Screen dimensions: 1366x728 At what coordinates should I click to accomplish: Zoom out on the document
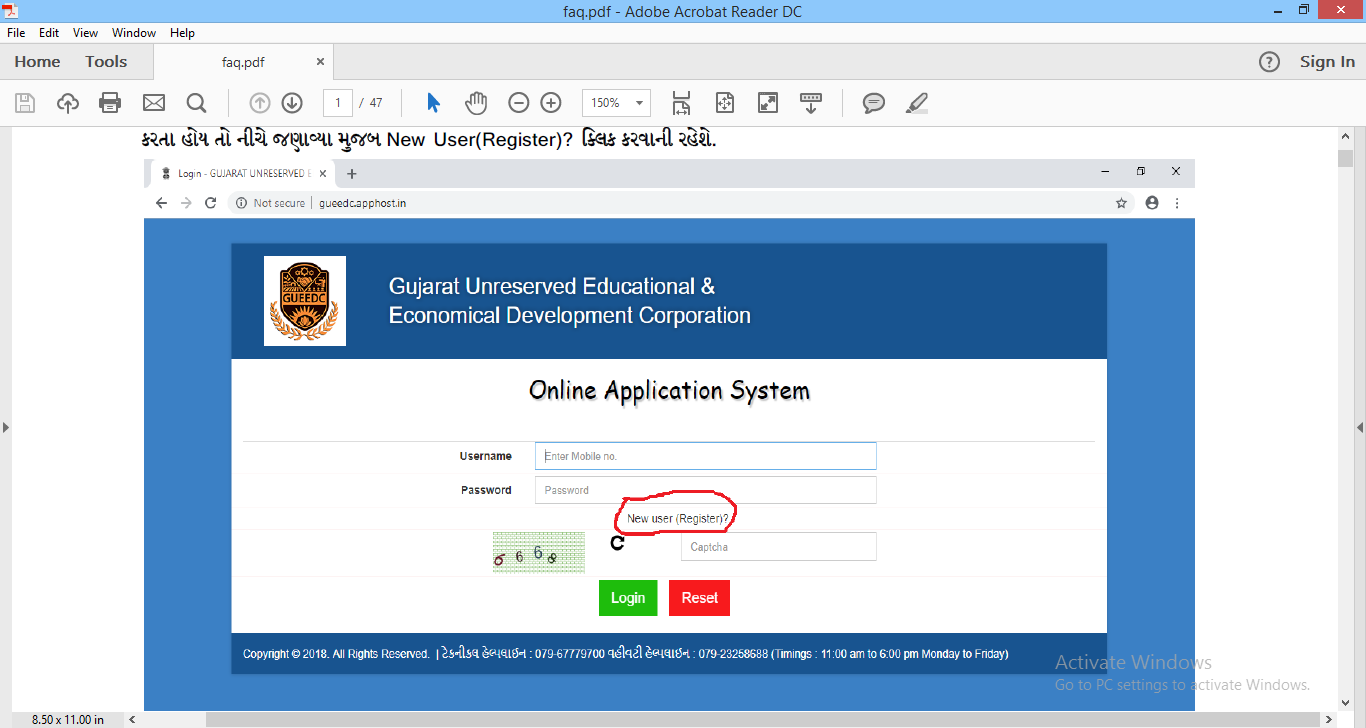[x=518, y=102]
